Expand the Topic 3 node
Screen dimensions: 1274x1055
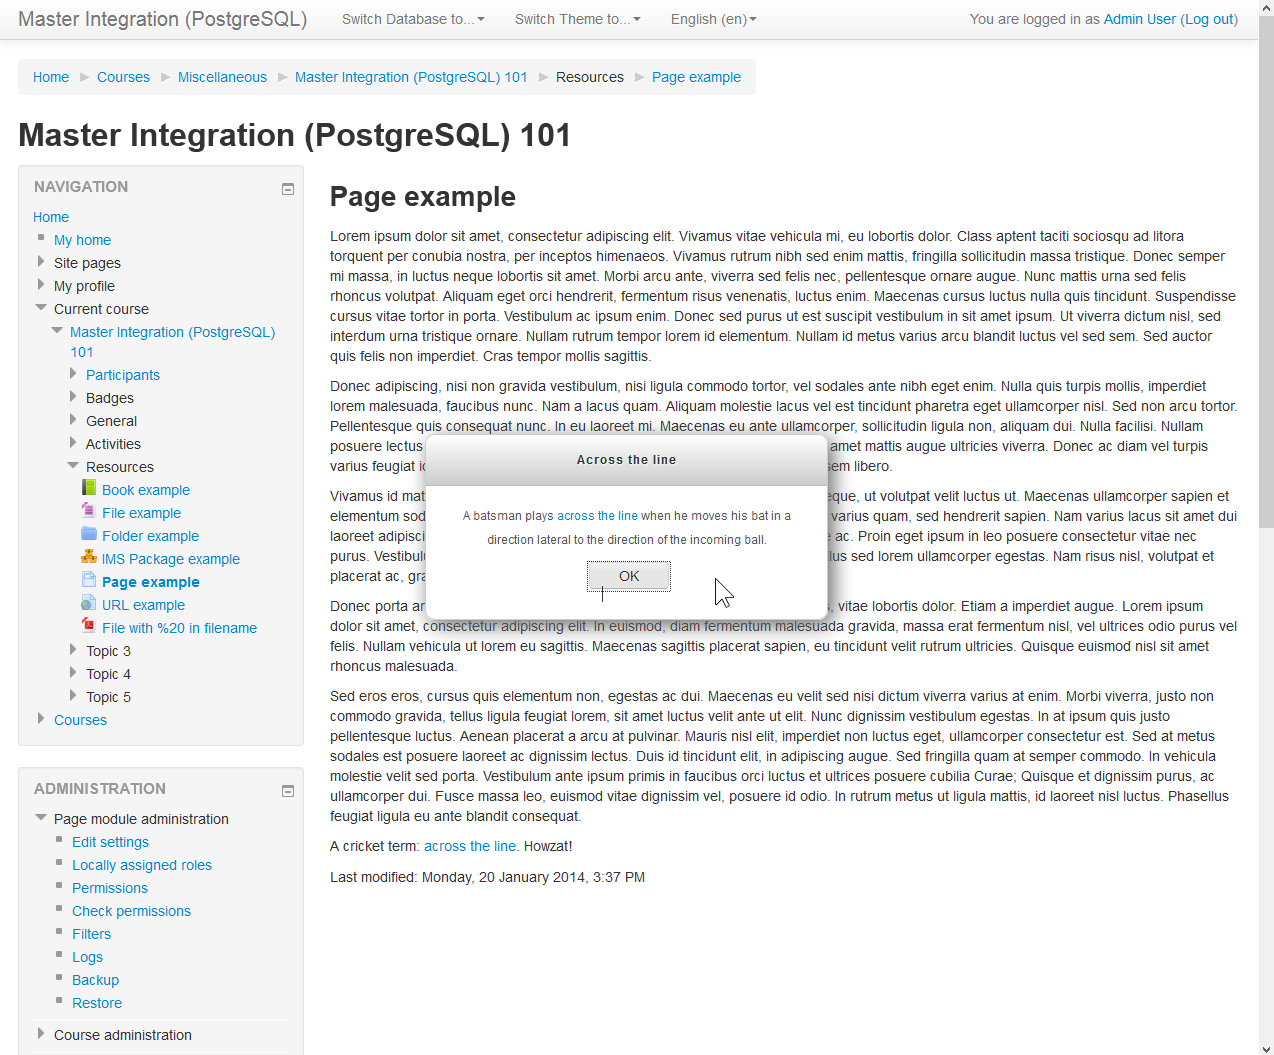coord(73,650)
